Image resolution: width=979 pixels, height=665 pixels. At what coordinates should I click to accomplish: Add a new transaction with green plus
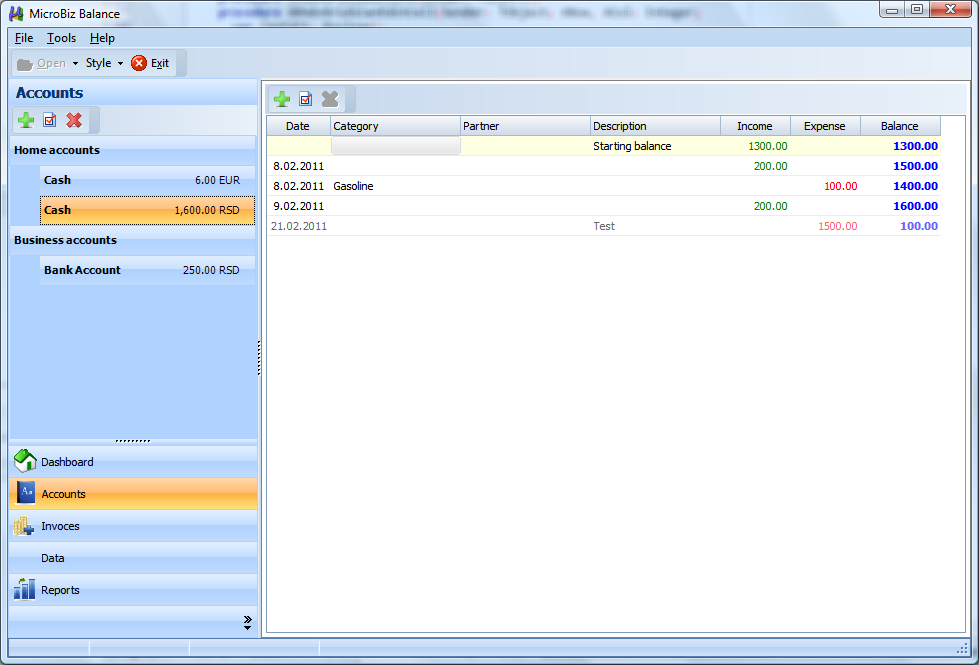[x=282, y=99]
